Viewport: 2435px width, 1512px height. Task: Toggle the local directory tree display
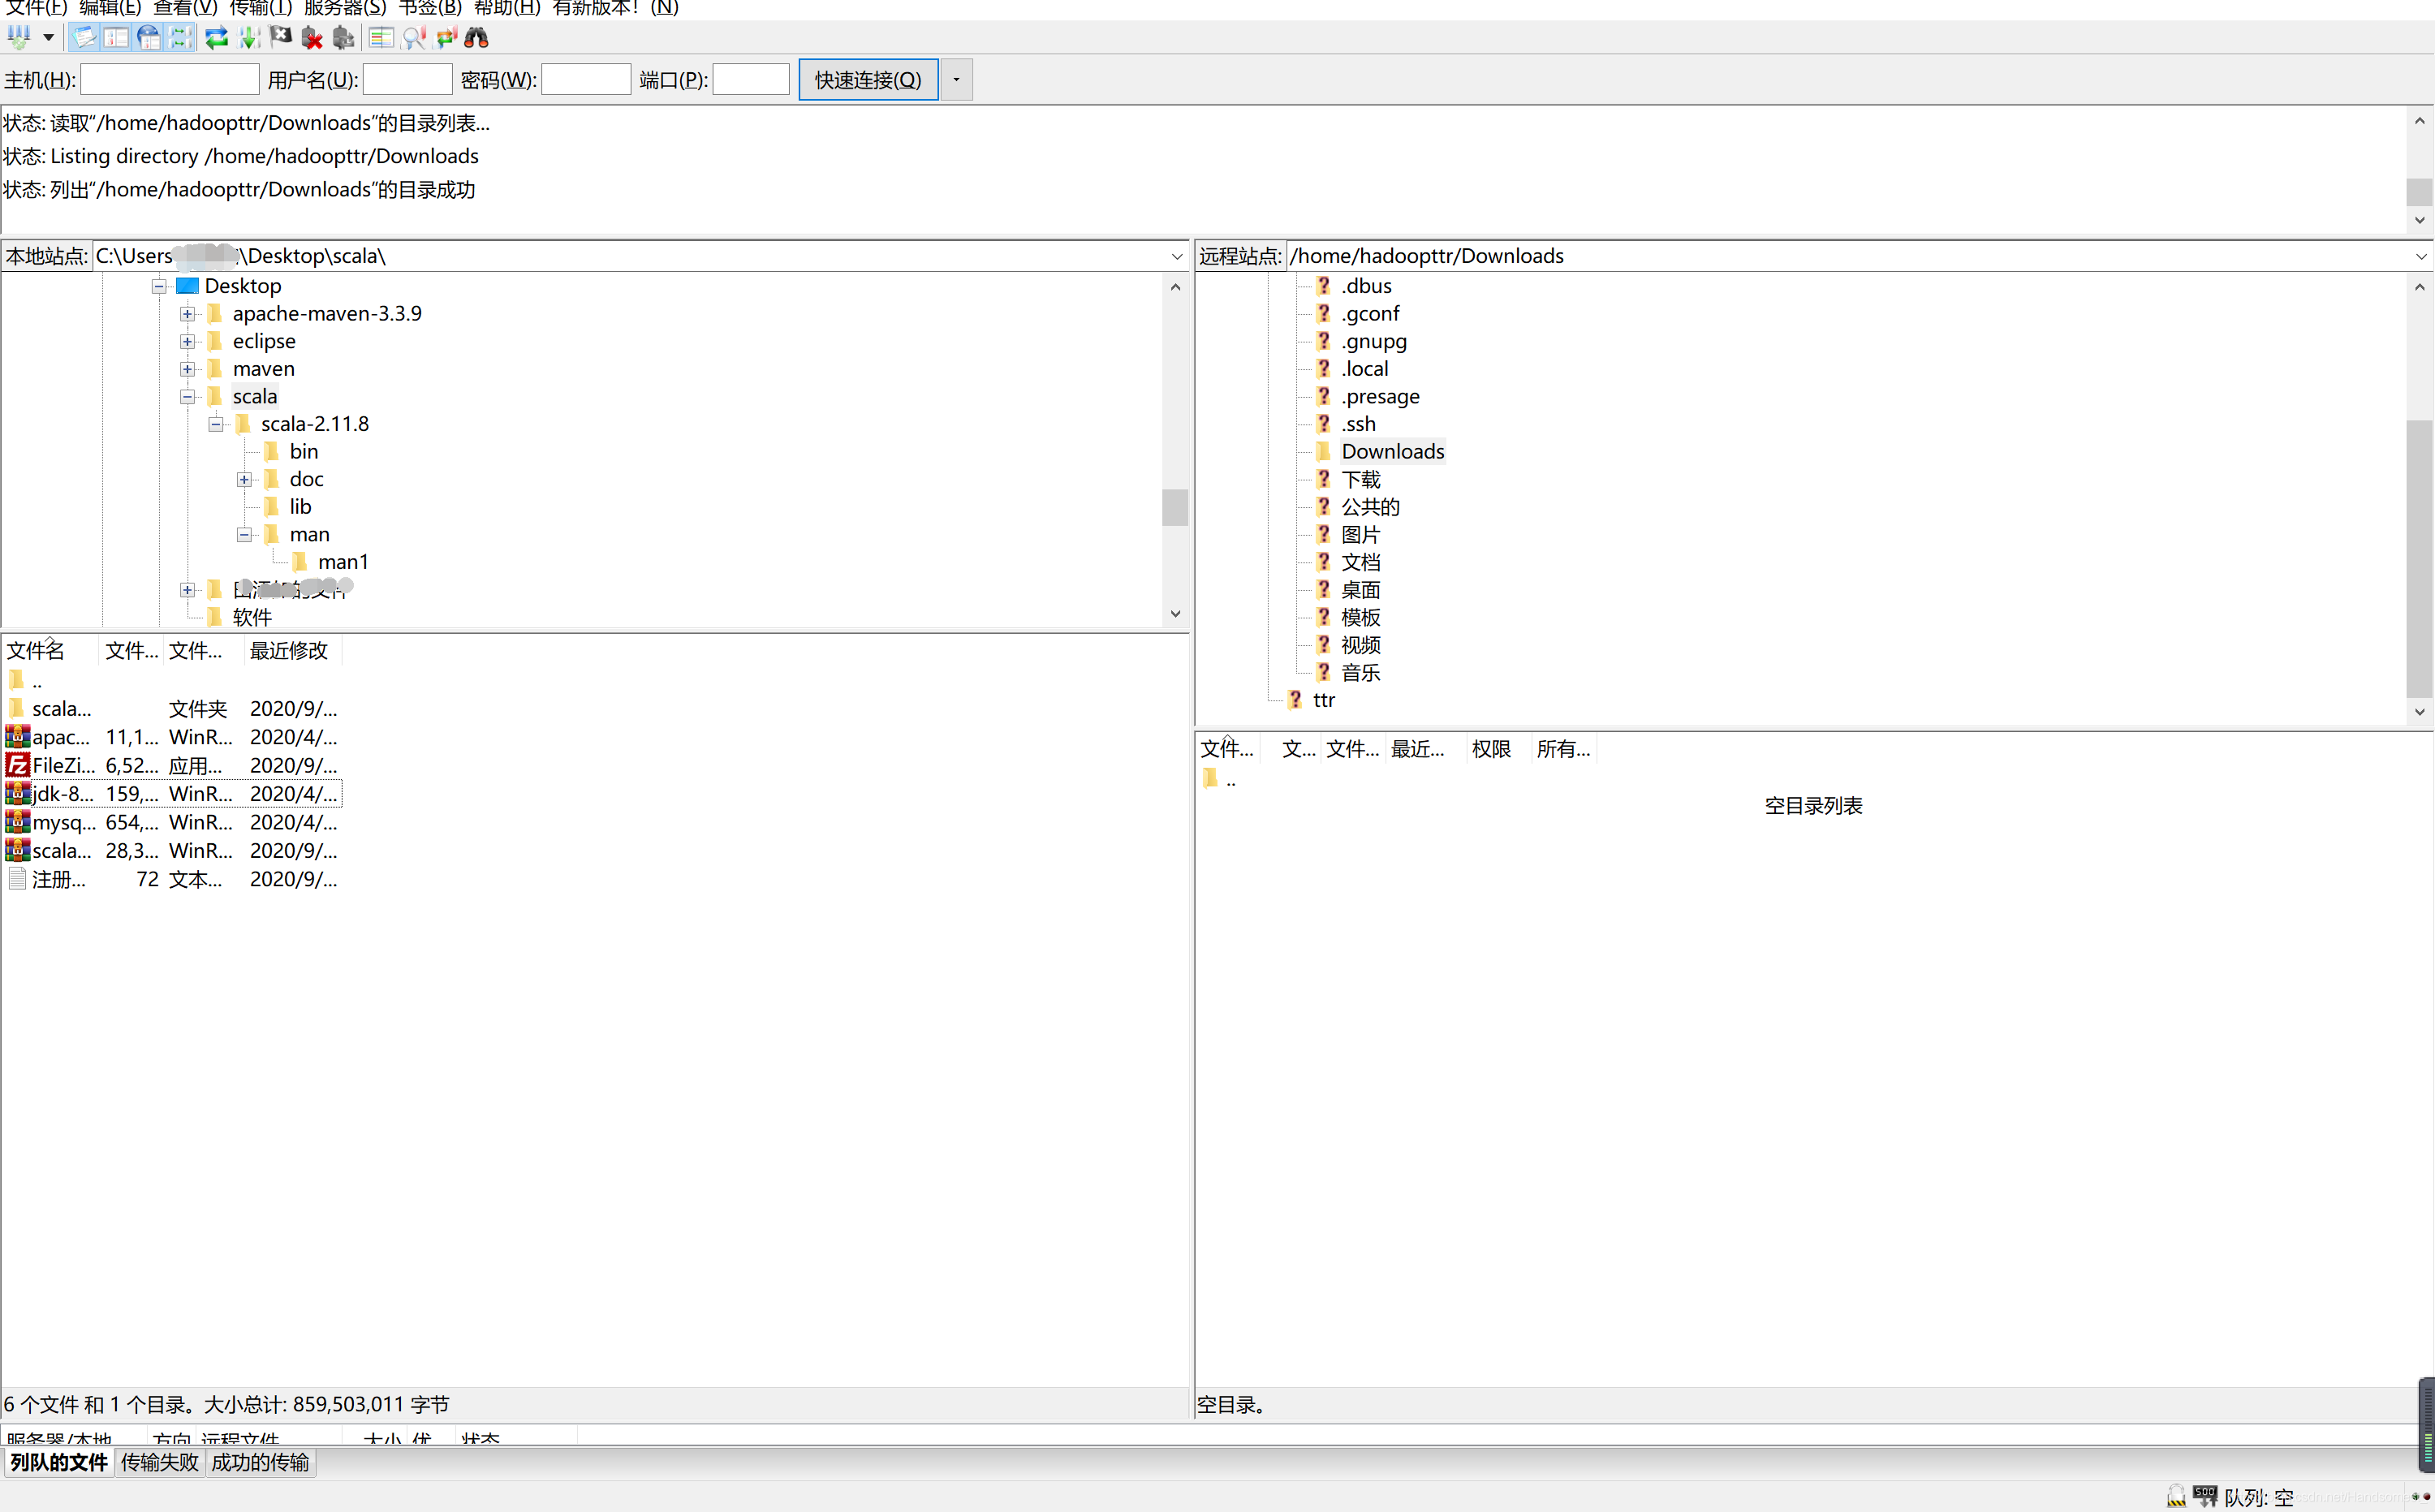coord(117,38)
